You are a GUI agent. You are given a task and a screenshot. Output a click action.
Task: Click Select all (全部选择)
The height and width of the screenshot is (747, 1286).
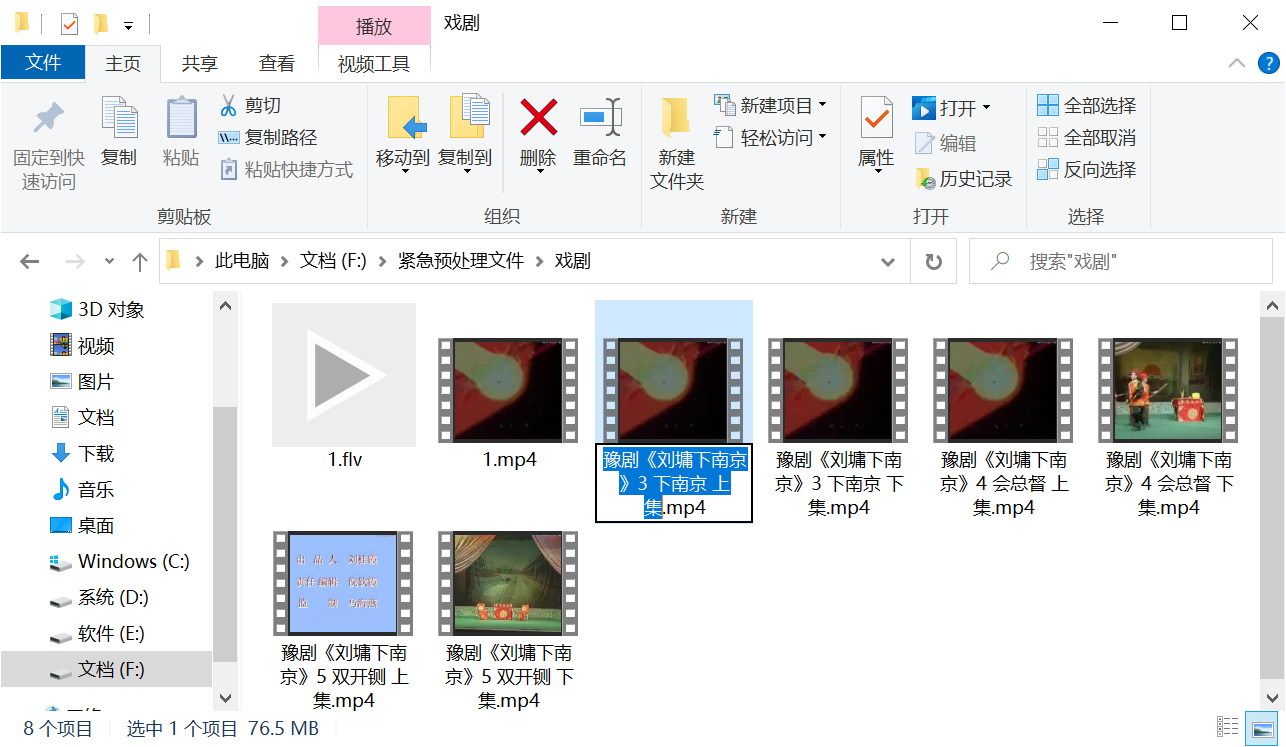click(1087, 105)
